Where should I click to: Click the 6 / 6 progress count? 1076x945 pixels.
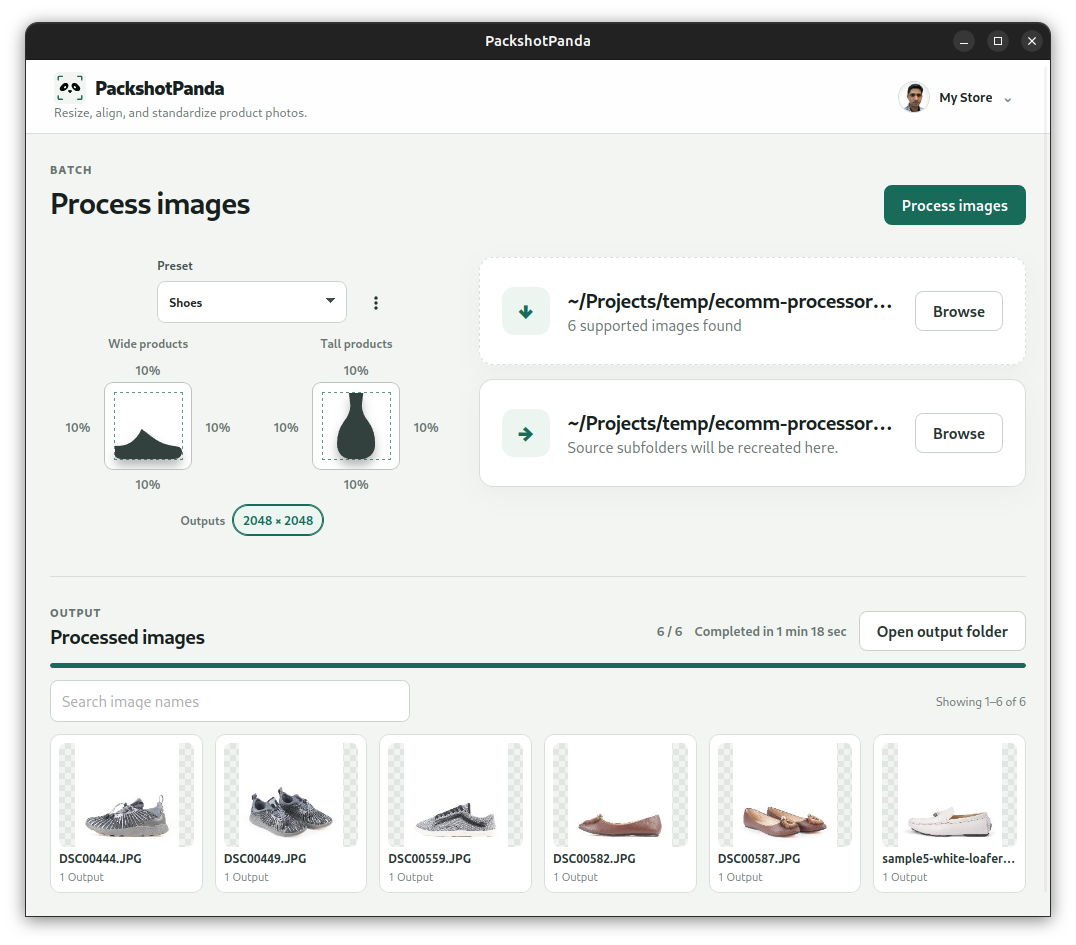click(x=669, y=631)
